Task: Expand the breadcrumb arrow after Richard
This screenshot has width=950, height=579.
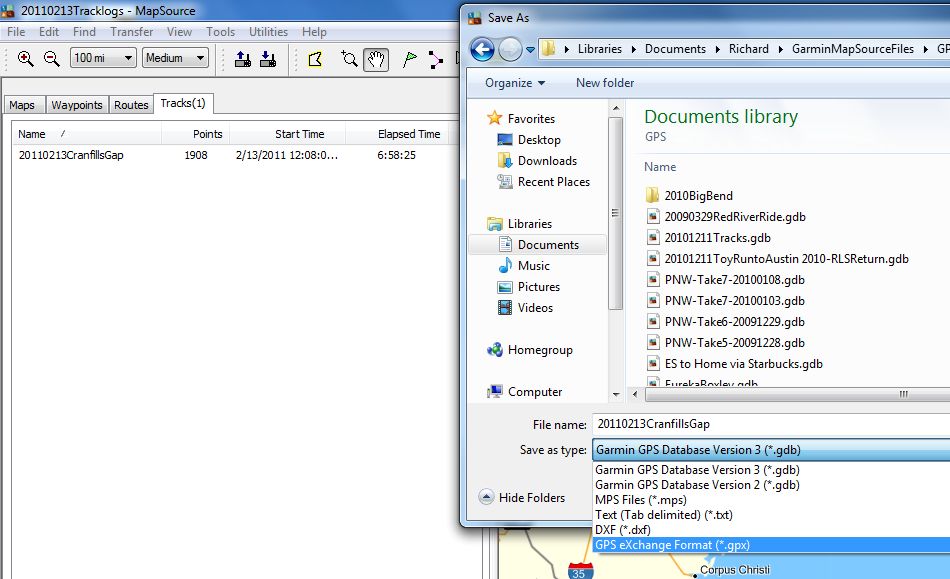Action: 780,49
